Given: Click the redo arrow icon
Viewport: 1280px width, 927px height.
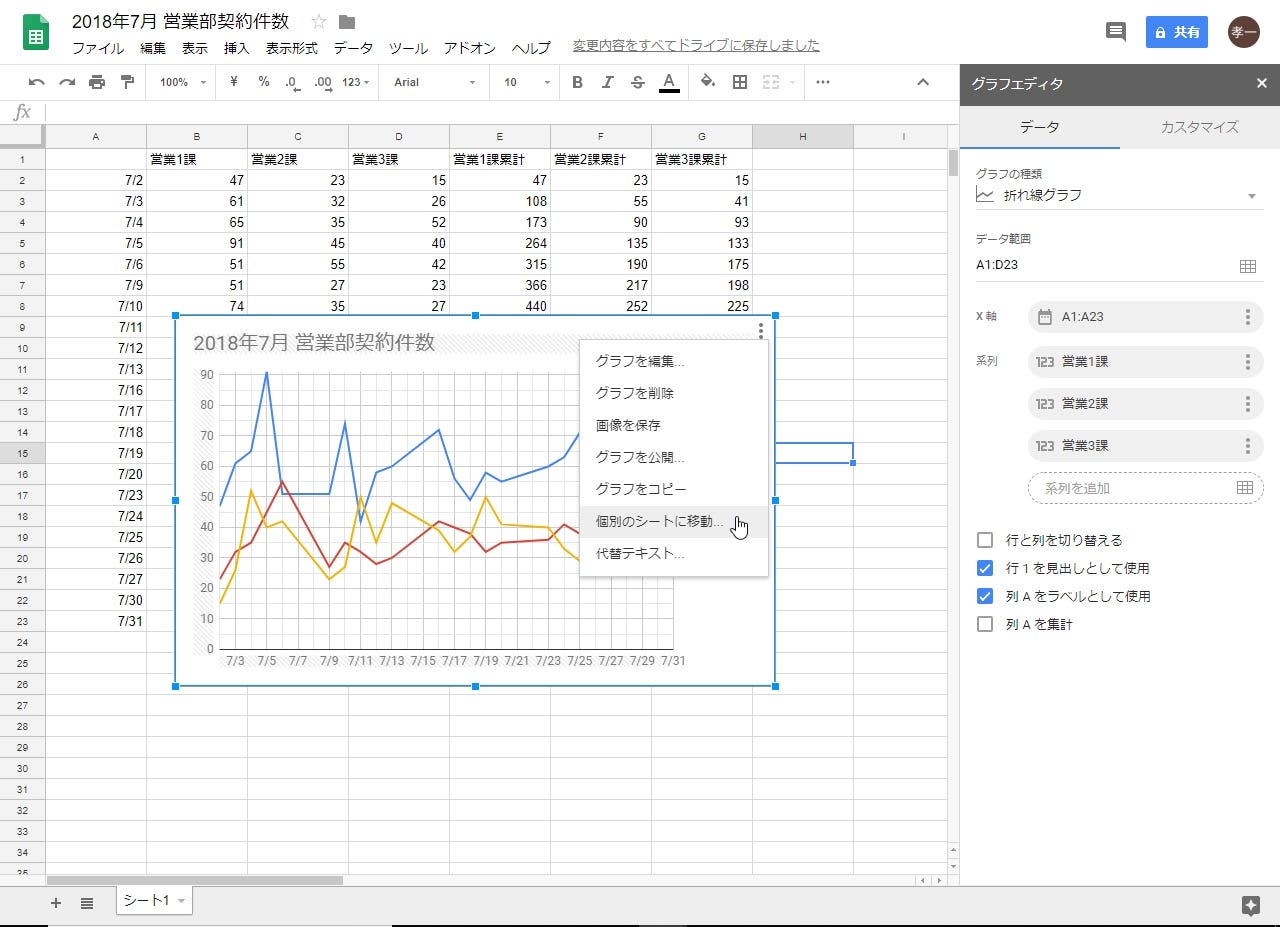Looking at the screenshot, I should click(x=67, y=82).
